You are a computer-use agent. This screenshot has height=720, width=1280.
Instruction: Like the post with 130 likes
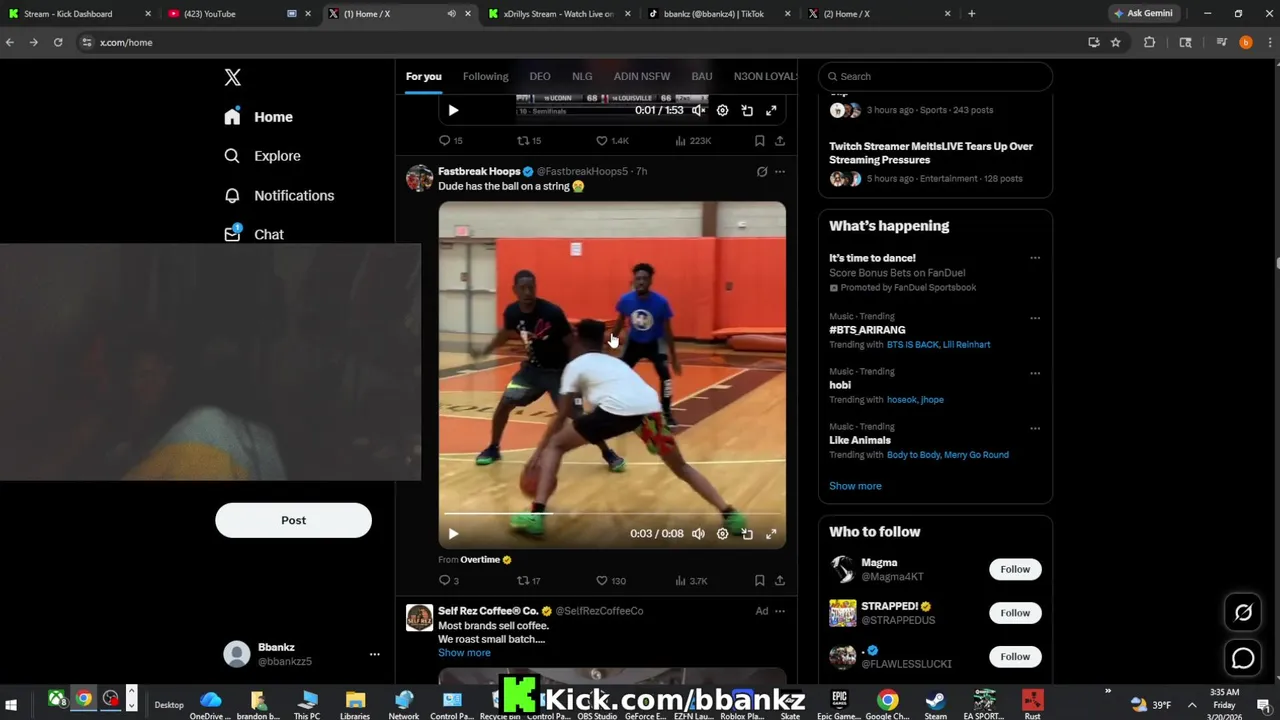(611, 581)
